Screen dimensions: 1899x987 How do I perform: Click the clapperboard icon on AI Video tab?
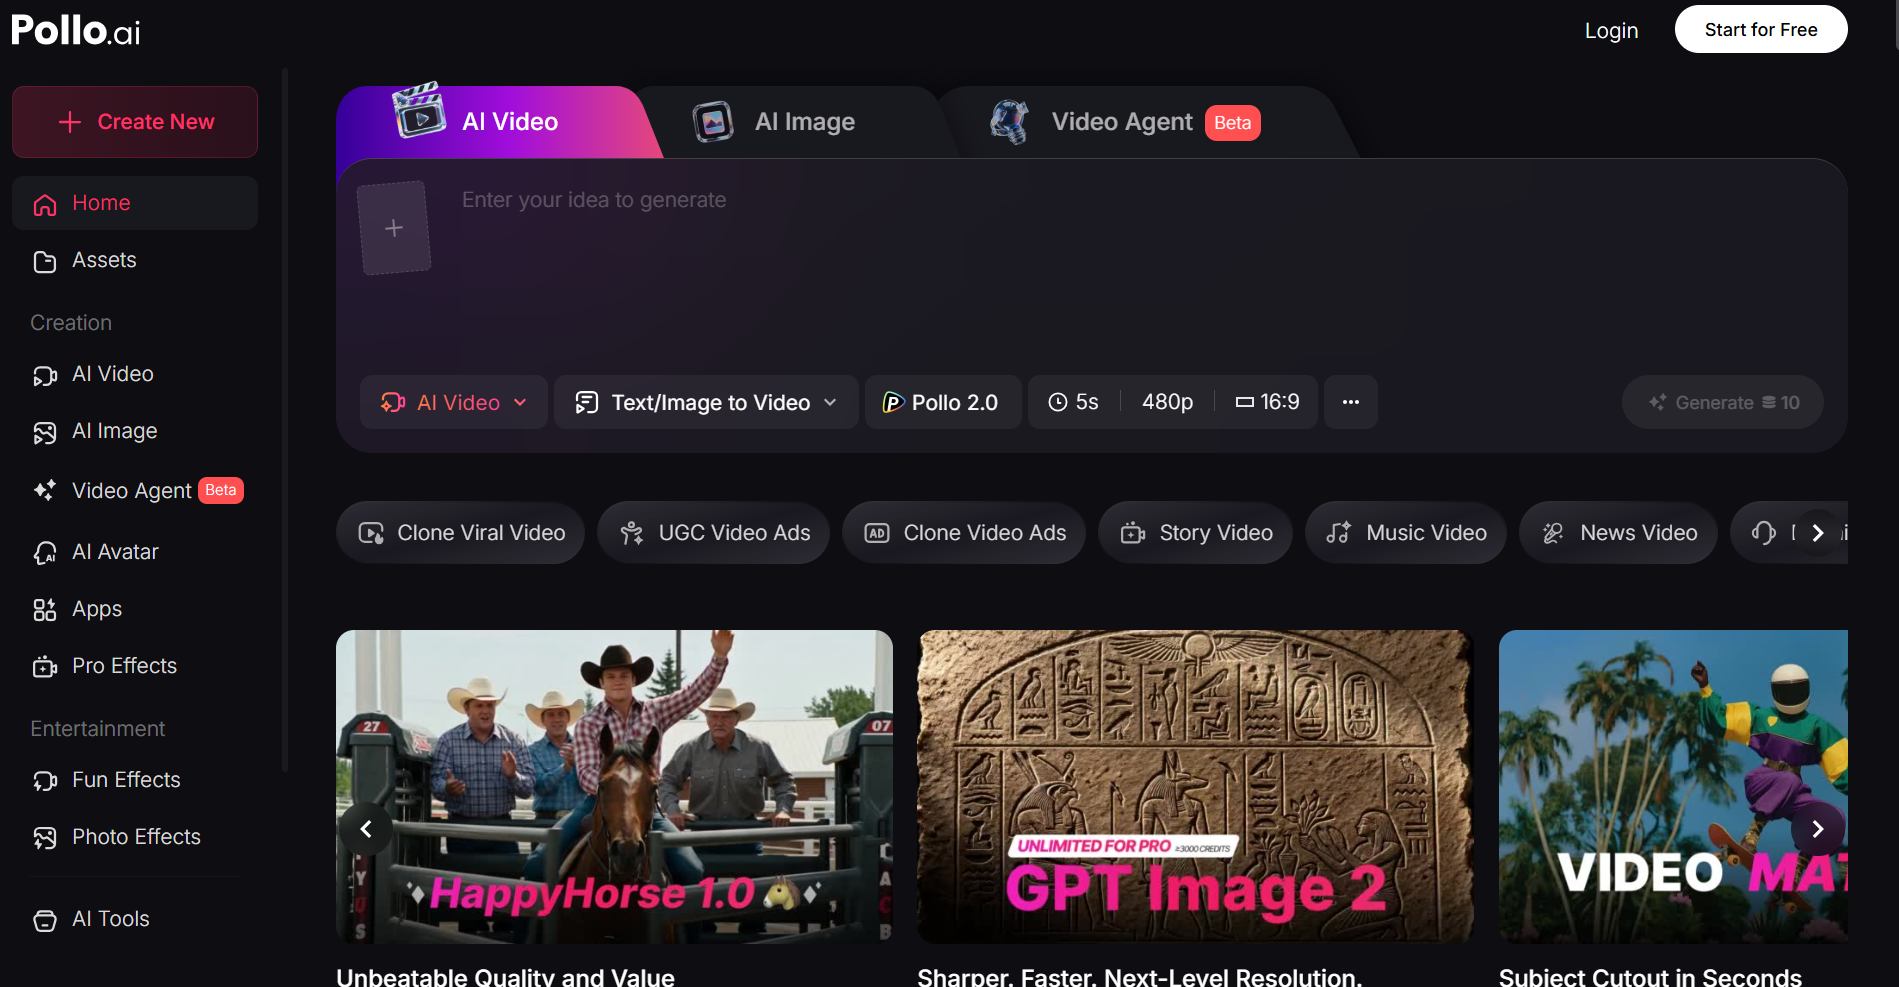(418, 110)
